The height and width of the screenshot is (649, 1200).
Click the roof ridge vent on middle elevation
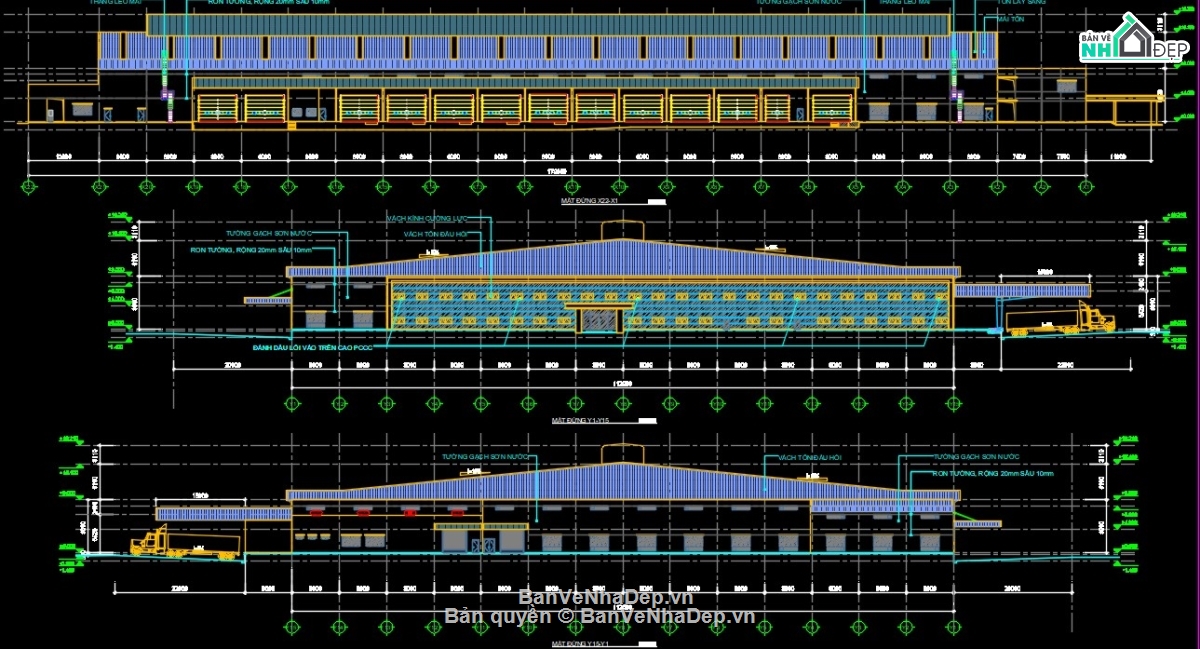tap(622, 230)
